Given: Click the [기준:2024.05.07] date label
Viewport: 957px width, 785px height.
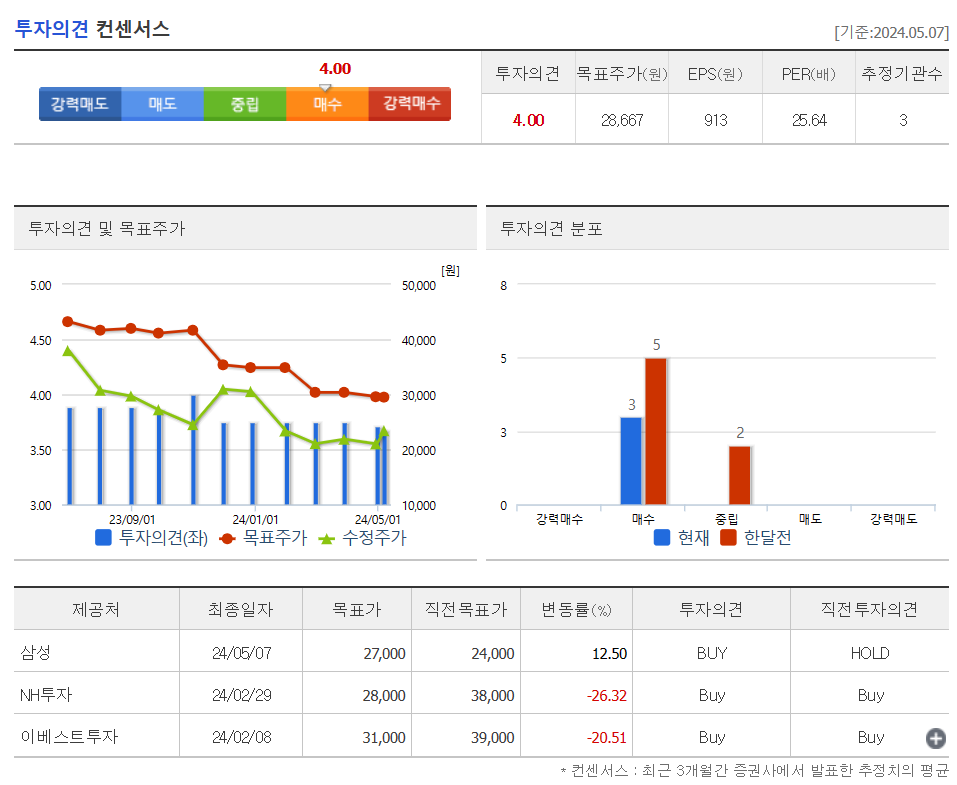Looking at the screenshot, I should point(892,32).
